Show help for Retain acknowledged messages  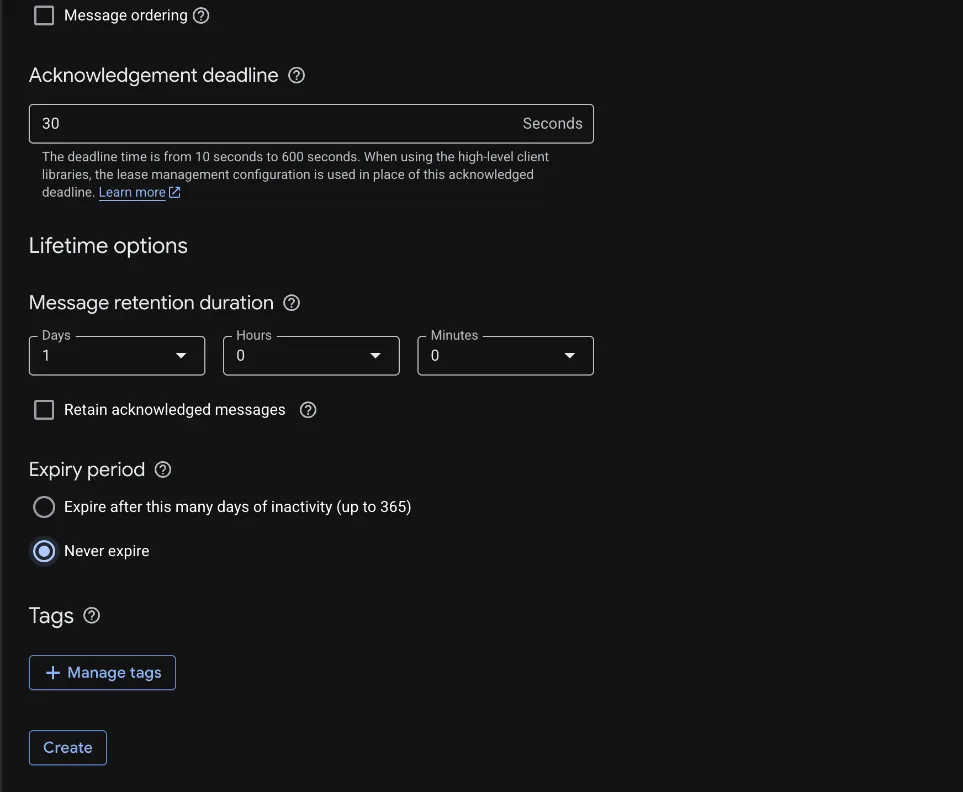coord(308,410)
